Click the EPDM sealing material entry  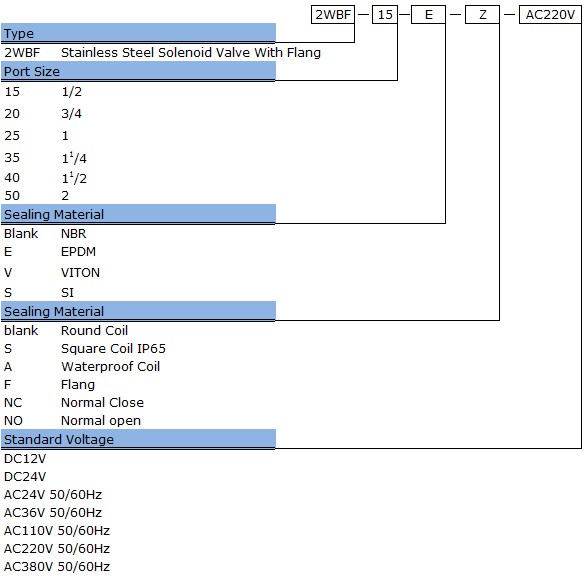(x=78, y=252)
